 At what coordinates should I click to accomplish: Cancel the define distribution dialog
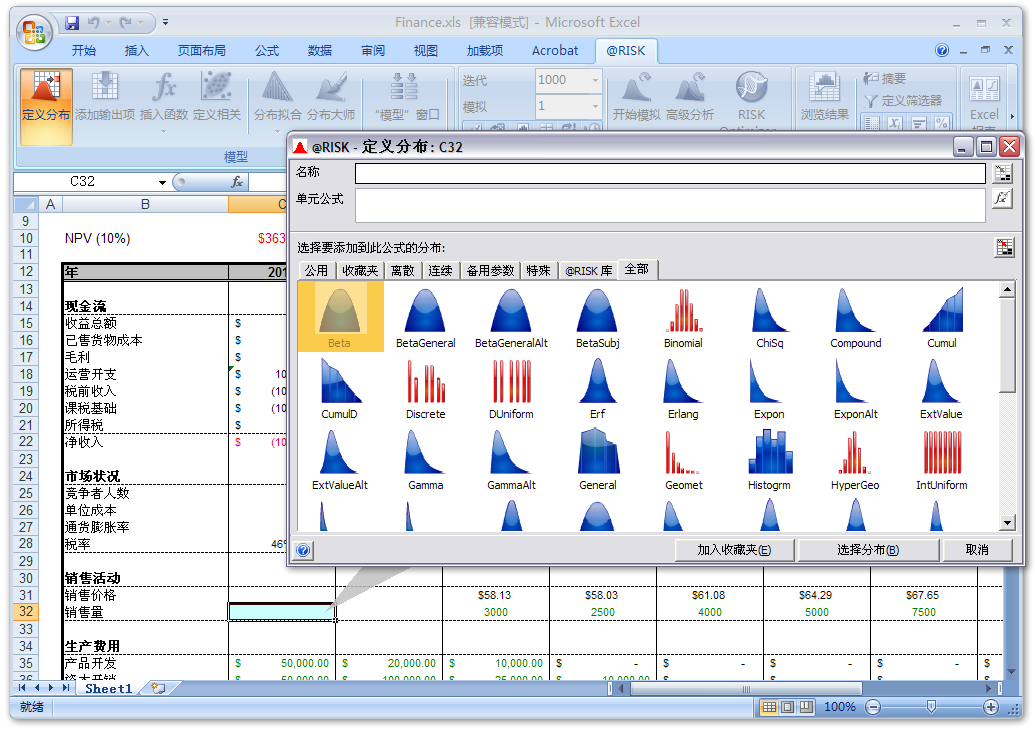point(977,550)
